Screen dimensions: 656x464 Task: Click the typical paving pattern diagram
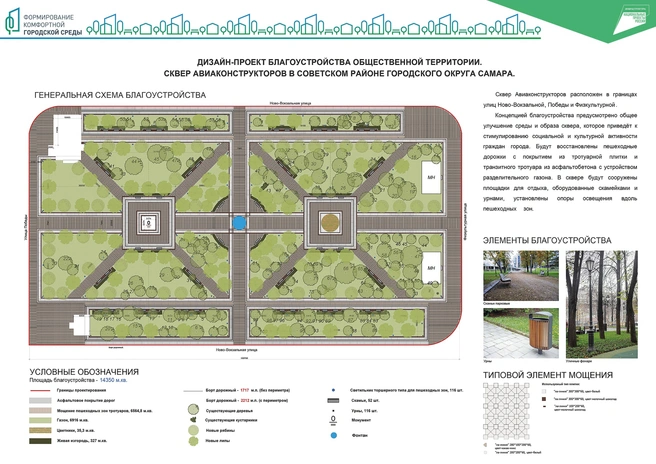click(506, 411)
